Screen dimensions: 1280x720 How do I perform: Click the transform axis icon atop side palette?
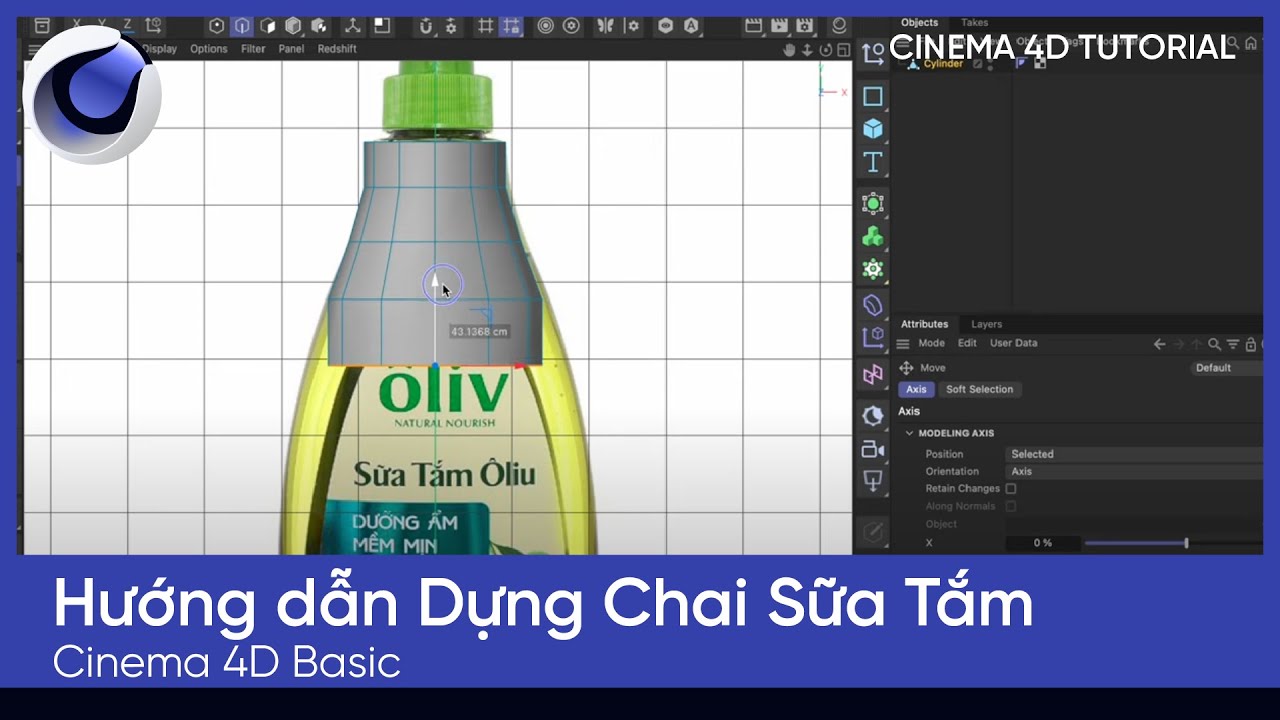[873, 55]
